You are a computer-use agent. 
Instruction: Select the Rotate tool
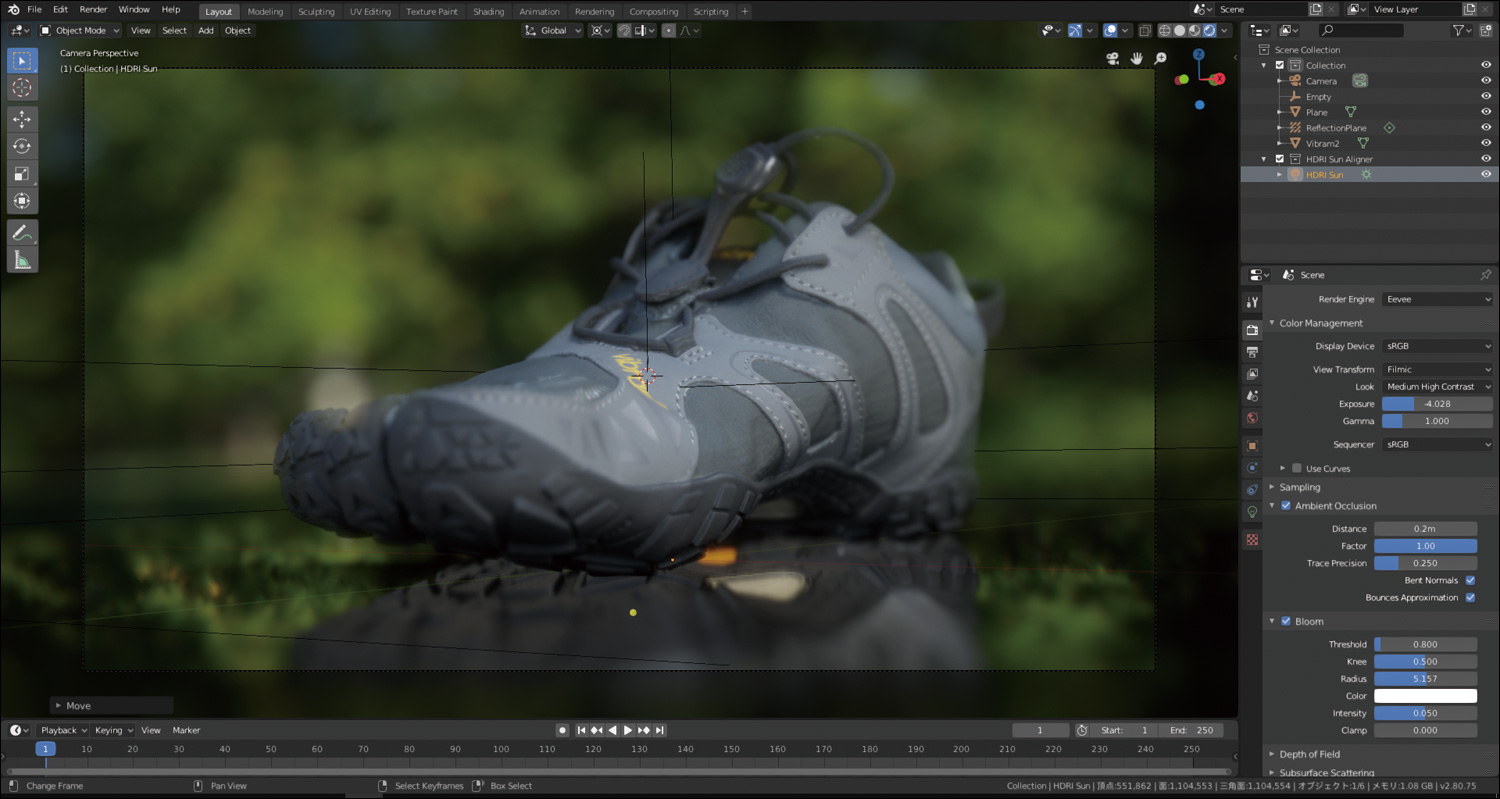[22, 147]
